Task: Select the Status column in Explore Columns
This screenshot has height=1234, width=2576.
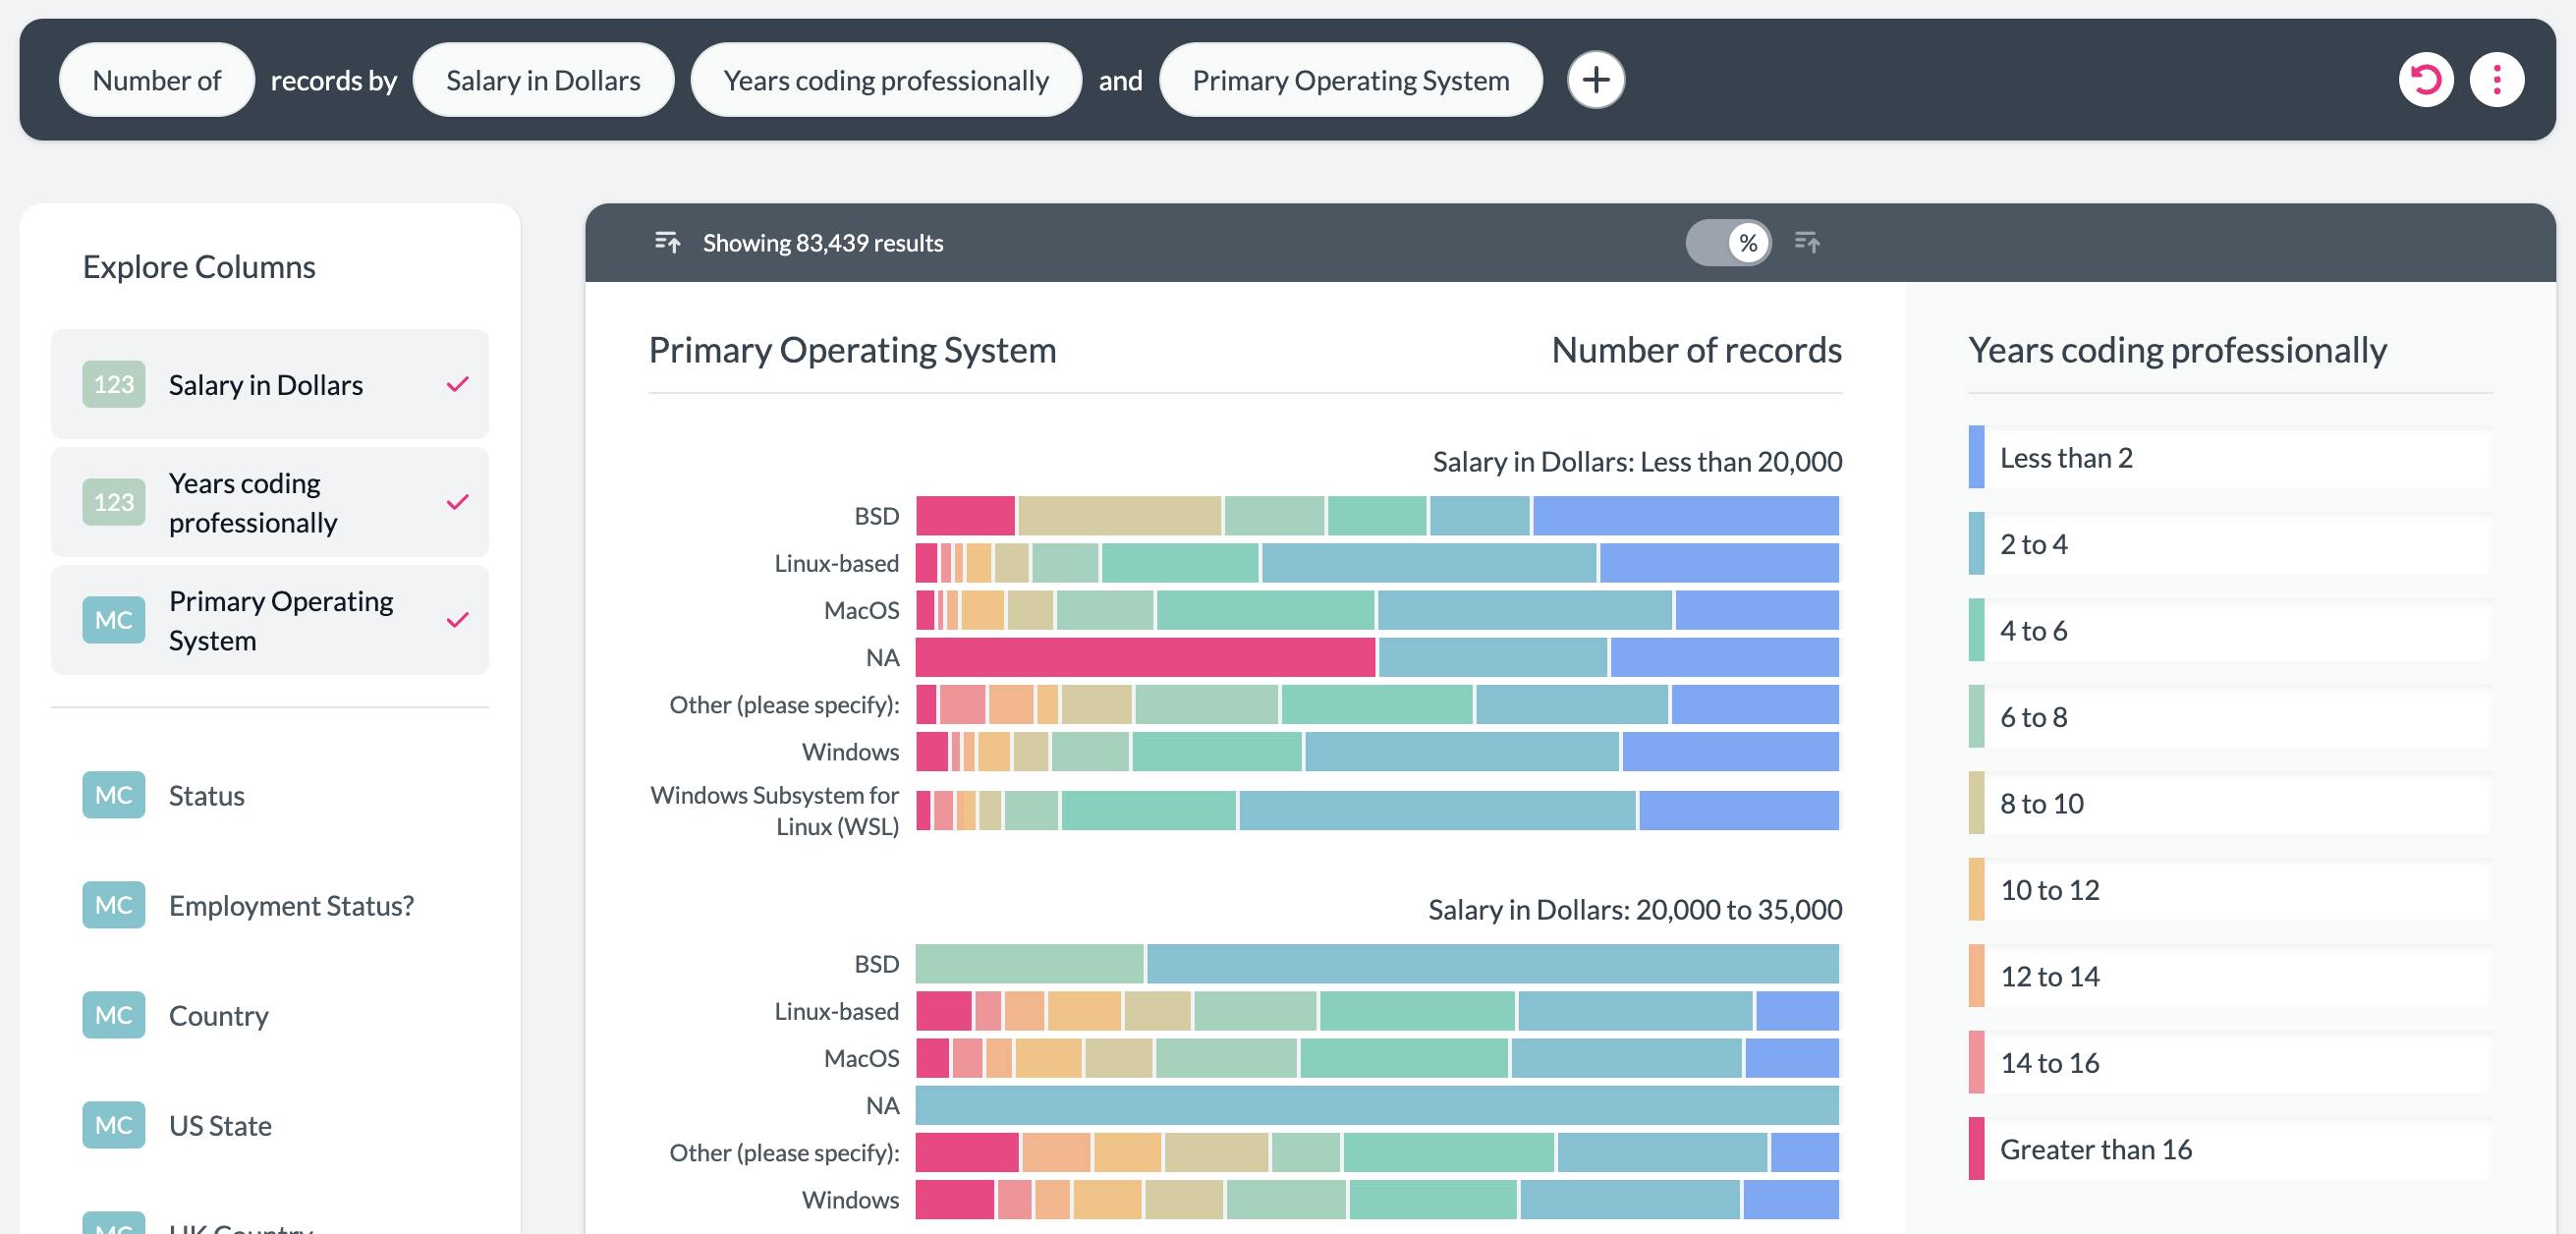Action: 205,795
